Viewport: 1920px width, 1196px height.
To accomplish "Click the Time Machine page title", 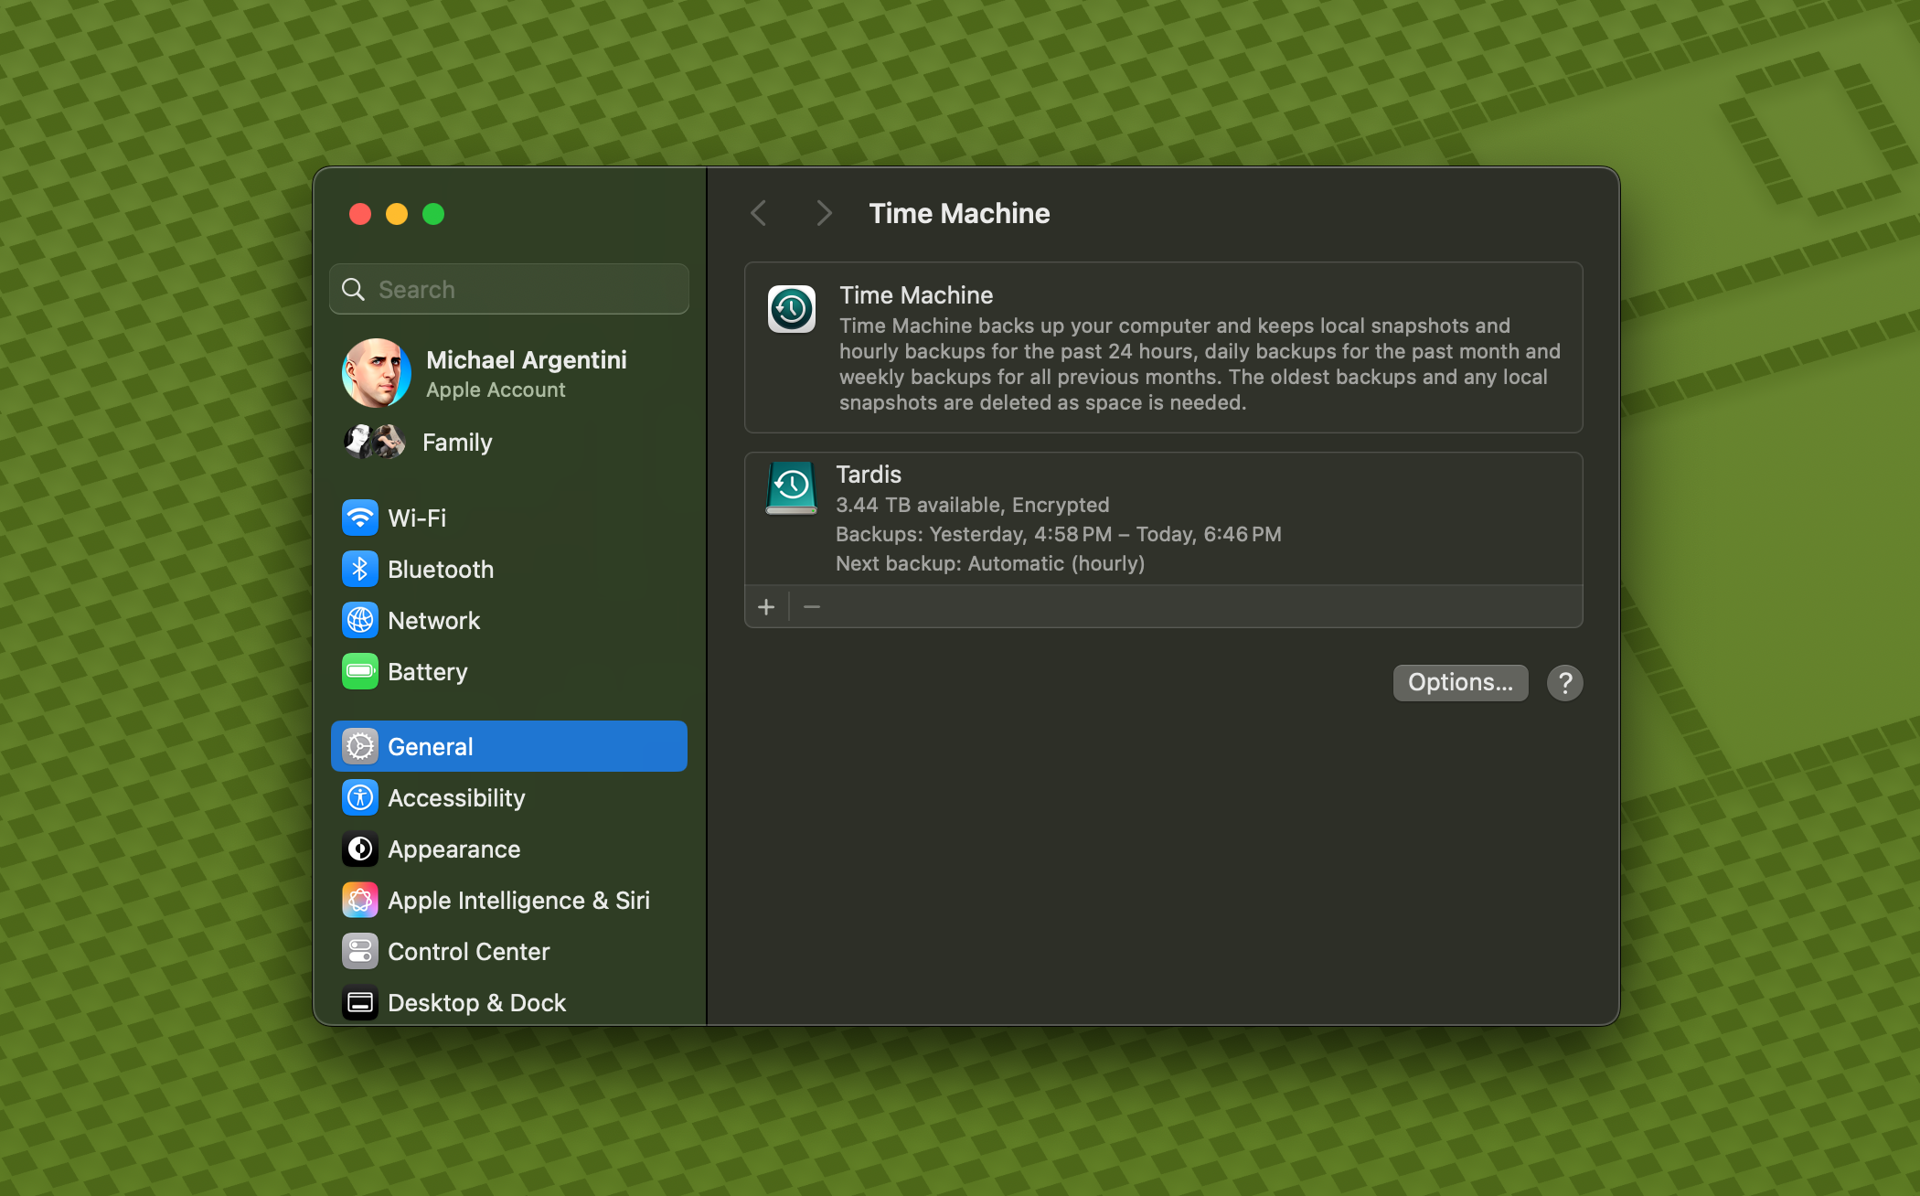I will click(959, 213).
